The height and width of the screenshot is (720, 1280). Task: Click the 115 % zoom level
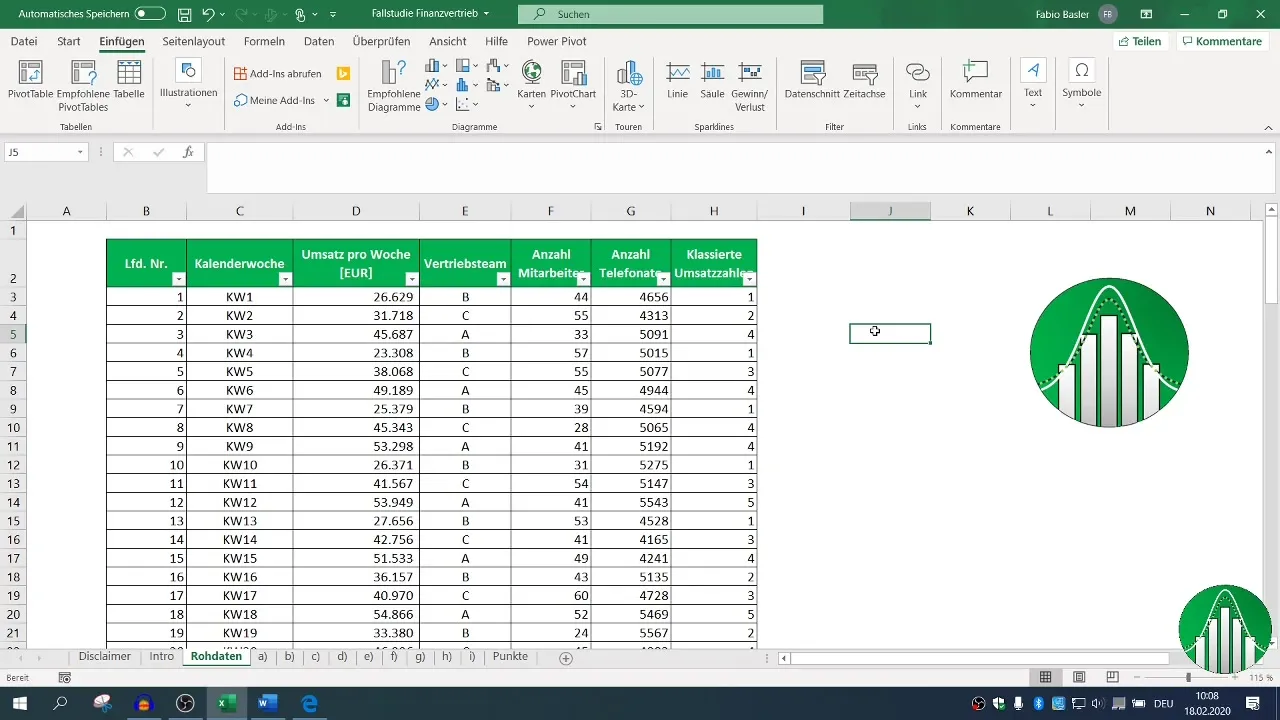click(1261, 678)
